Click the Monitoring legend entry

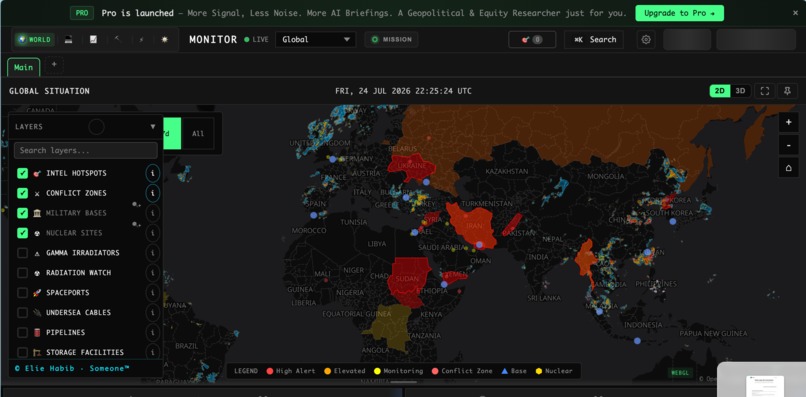398,371
